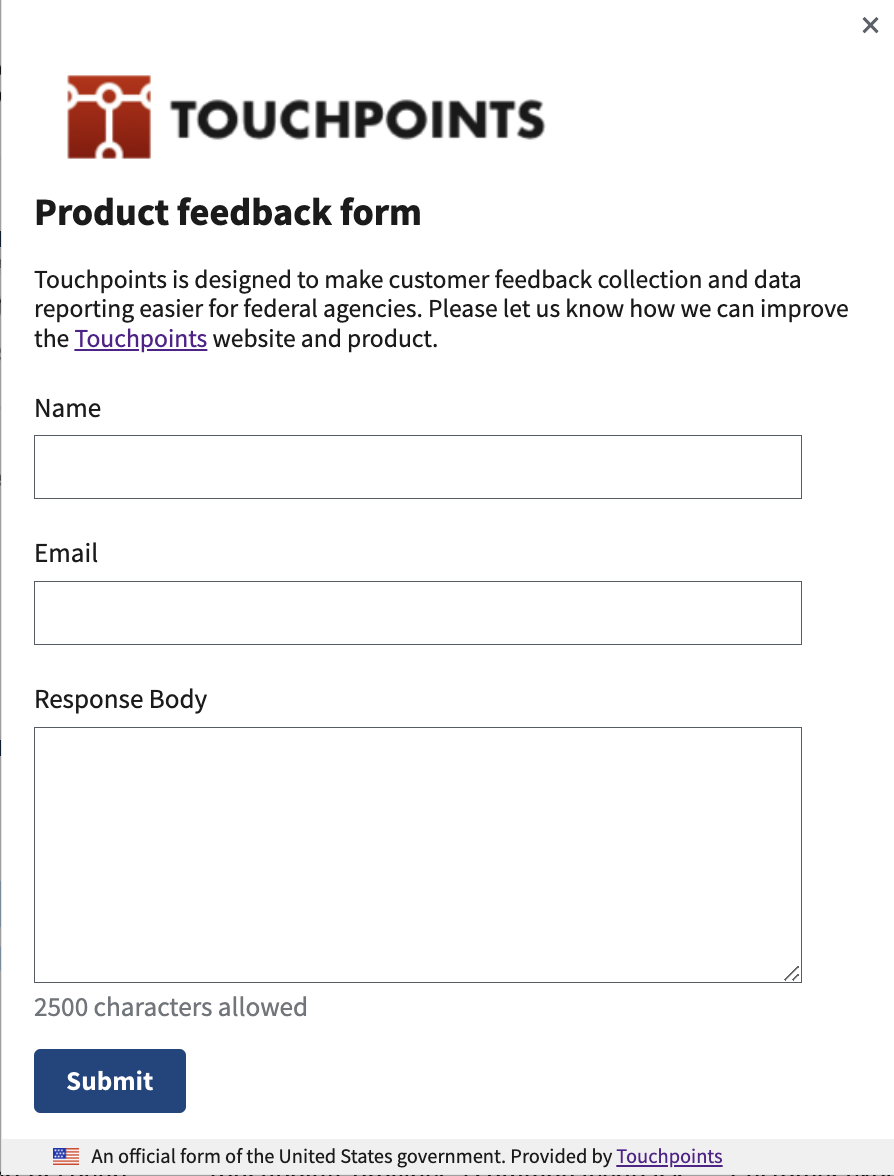Image resolution: width=894 pixels, height=1176 pixels.
Task: Open the Touchpoints link in footer banner
Action: coord(669,1157)
